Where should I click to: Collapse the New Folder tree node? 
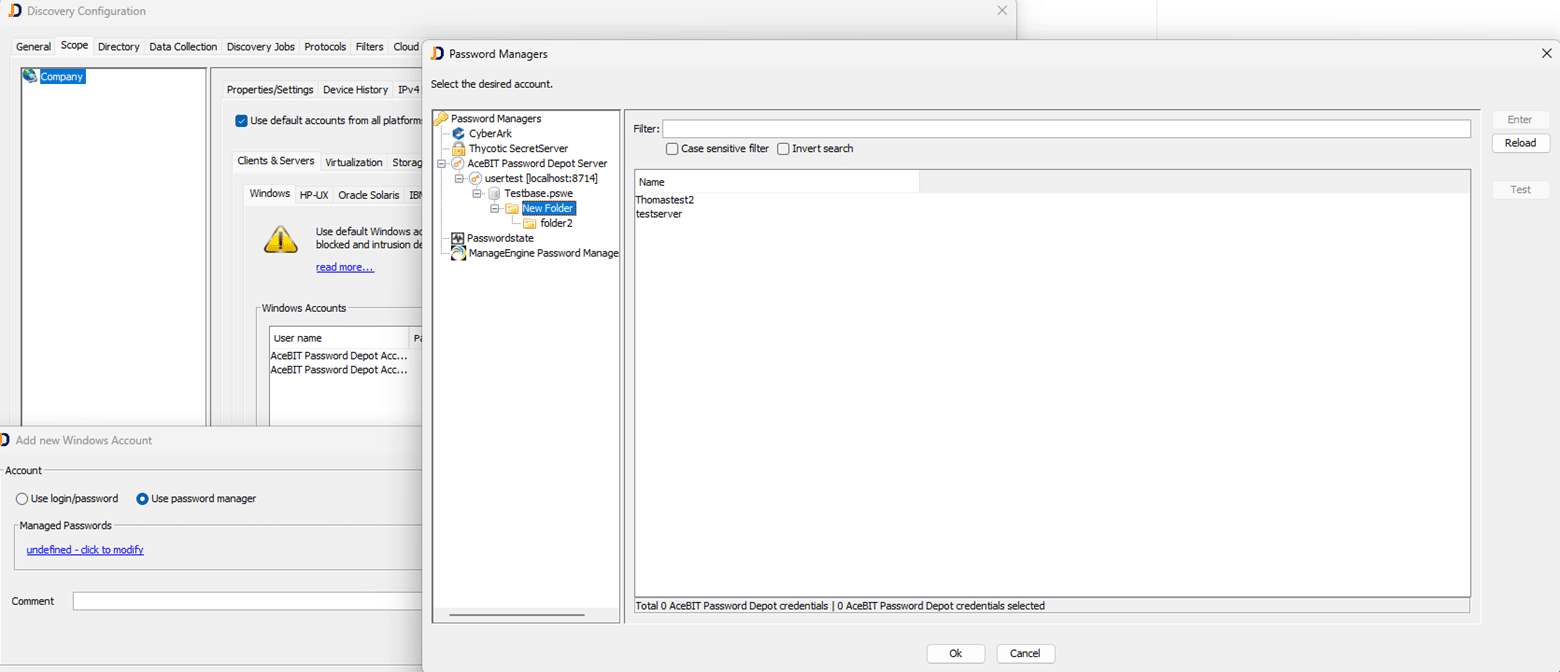point(495,208)
